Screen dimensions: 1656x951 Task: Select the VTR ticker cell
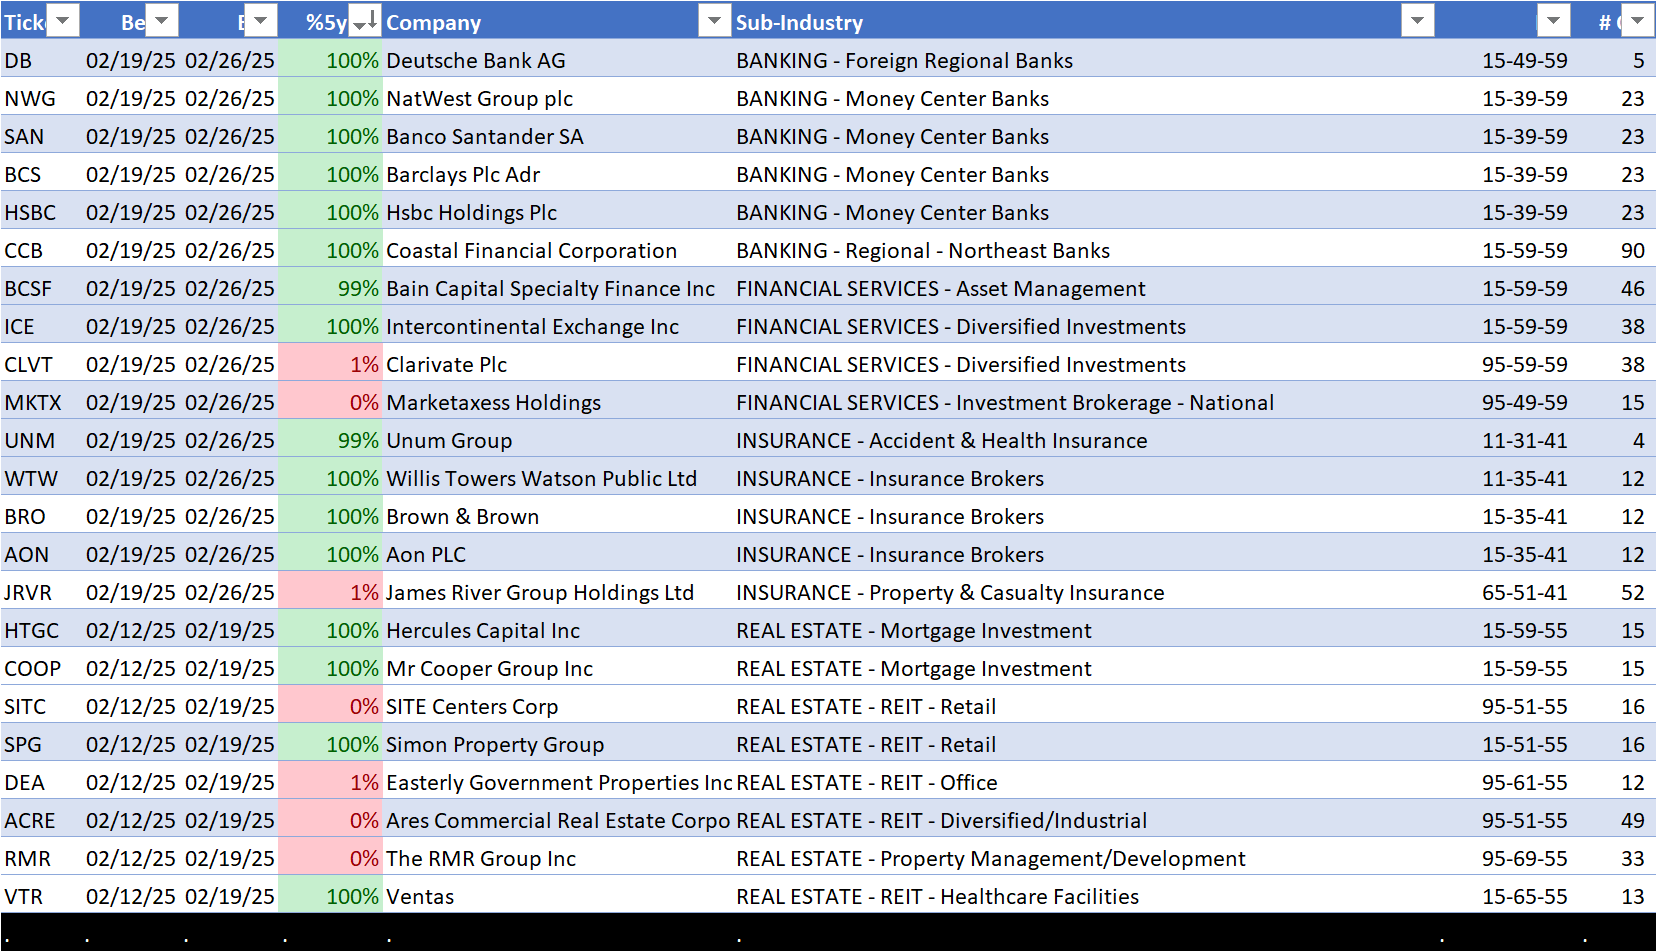click(41, 896)
